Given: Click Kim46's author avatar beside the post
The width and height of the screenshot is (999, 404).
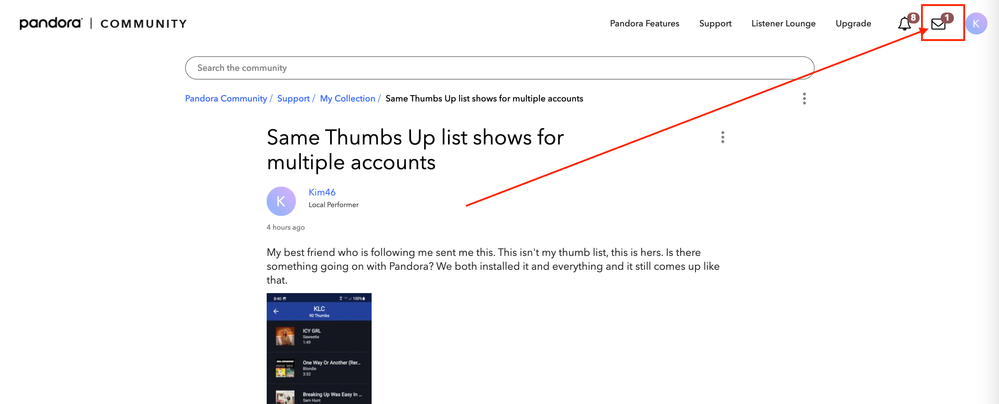Looking at the screenshot, I should pos(281,201).
